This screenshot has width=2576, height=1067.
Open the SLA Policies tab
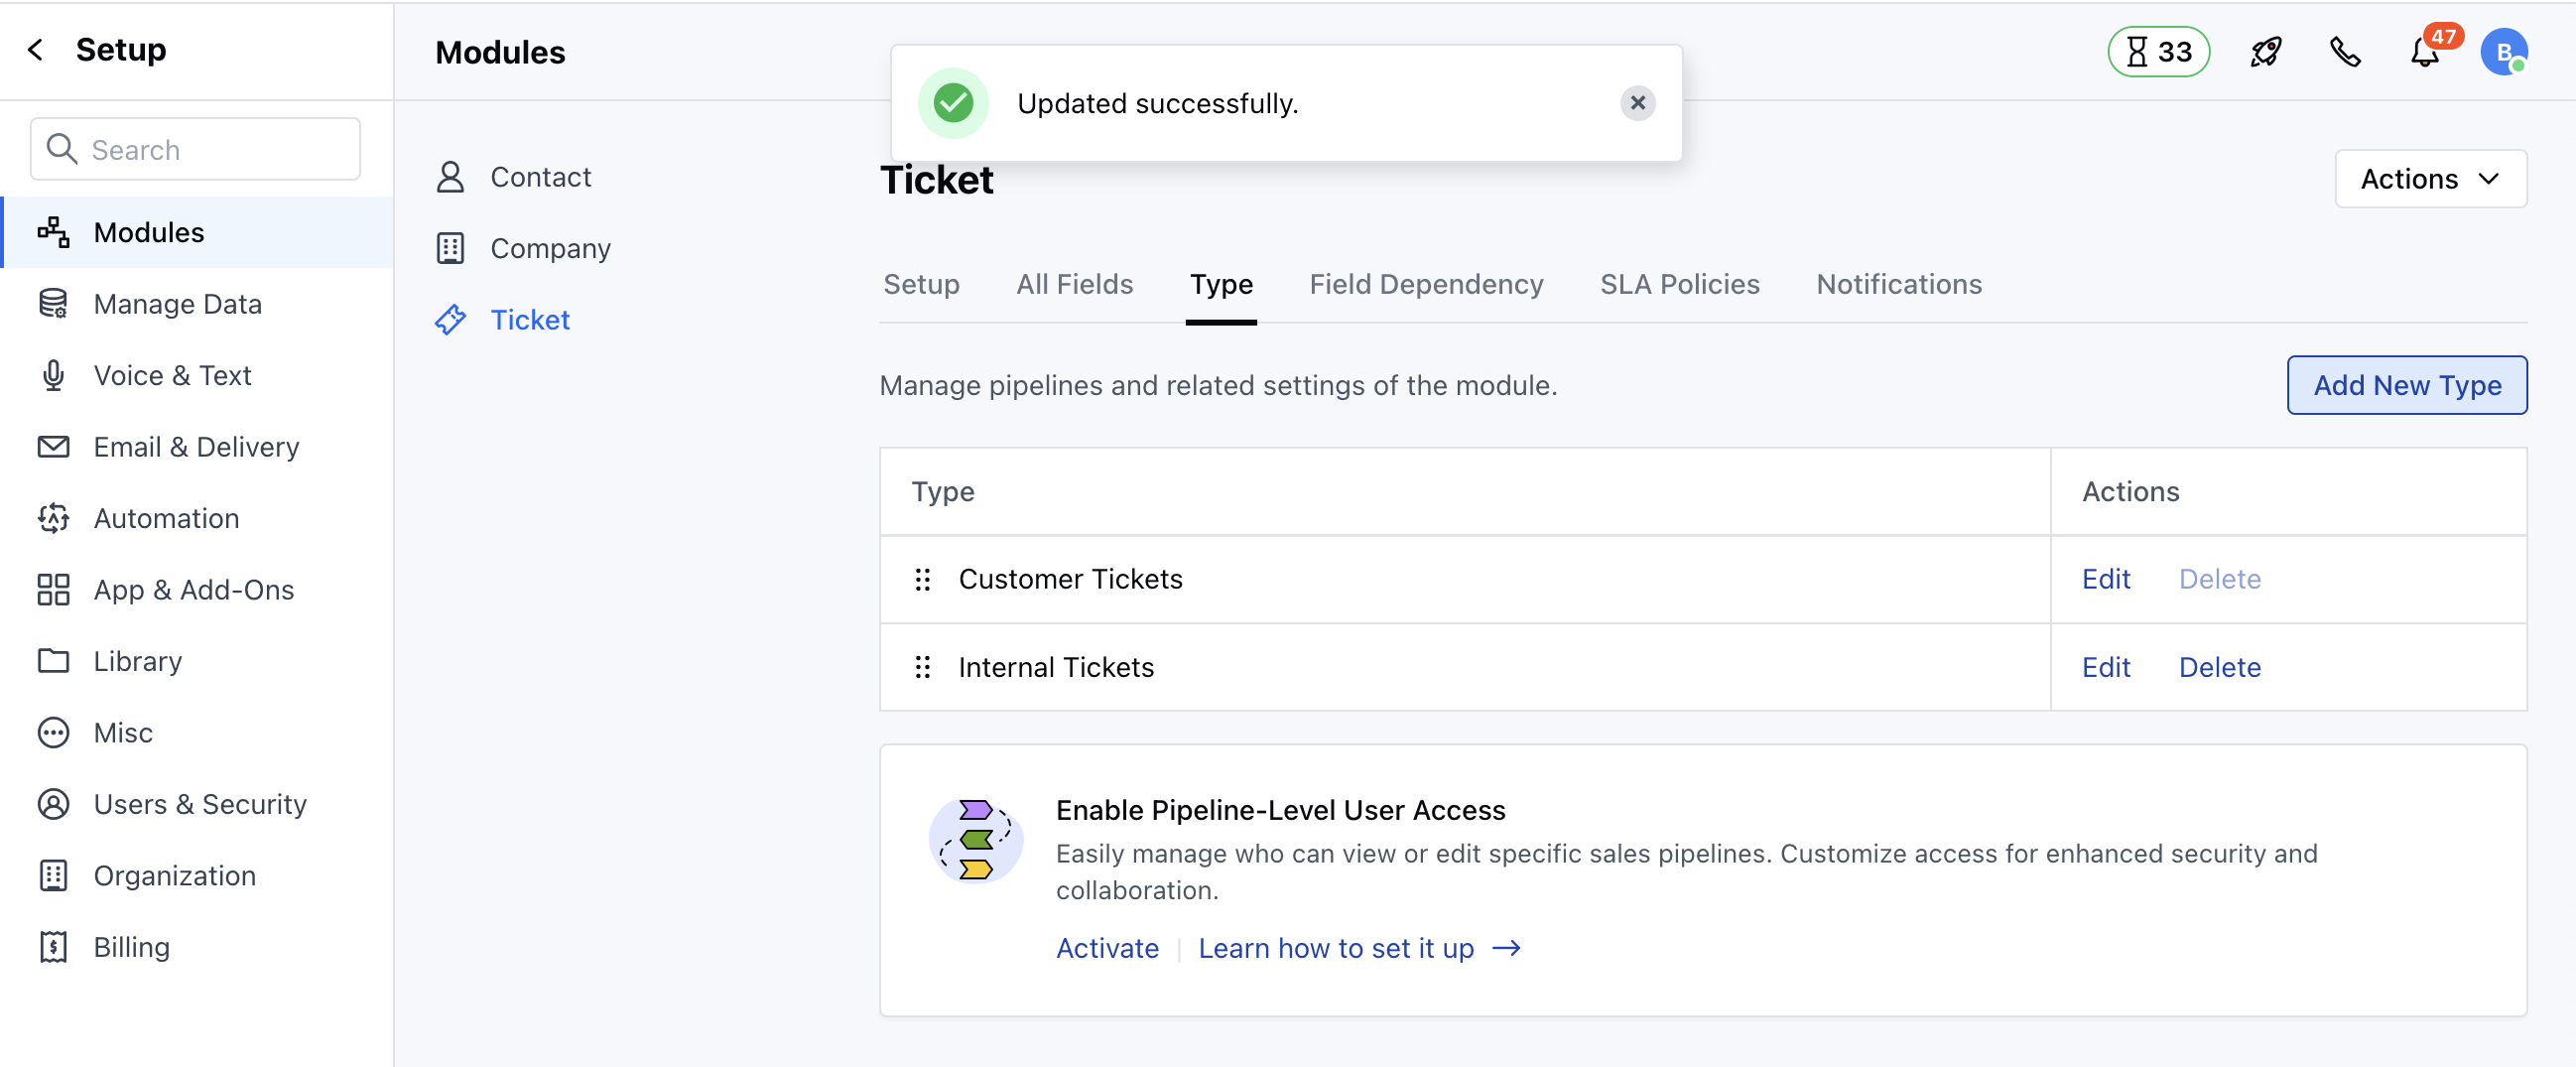tap(1679, 284)
